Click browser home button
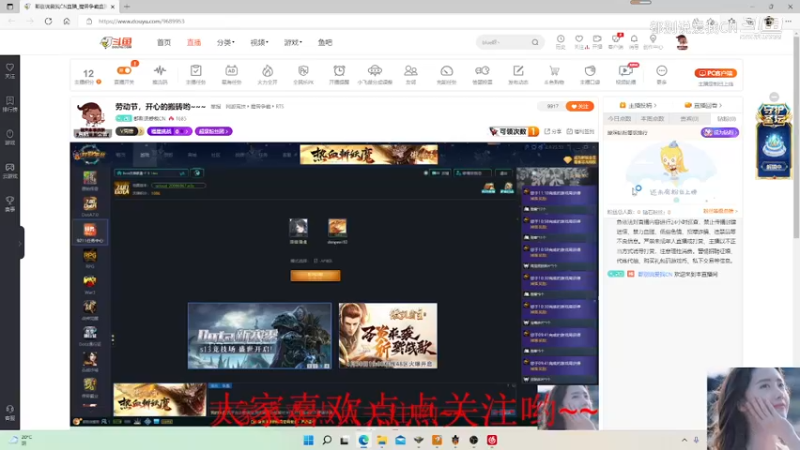Viewport: 800px width, 450px height. pos(66,21)
